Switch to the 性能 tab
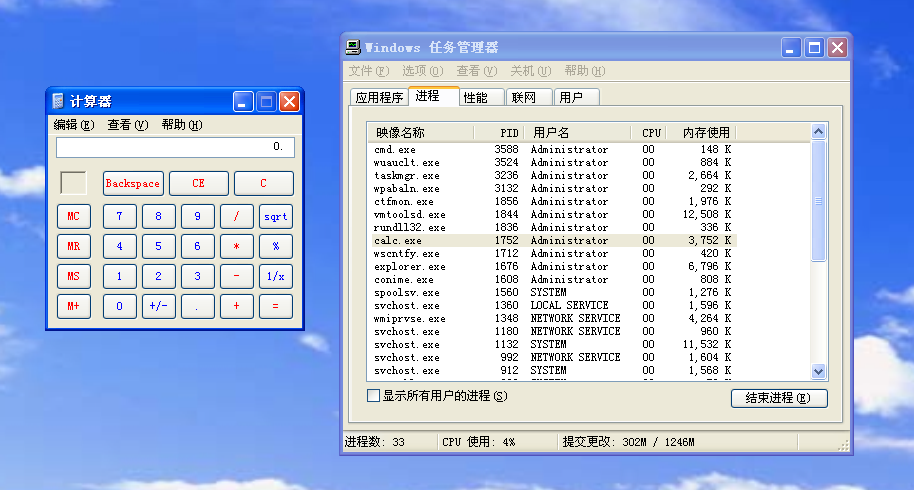This screenshot has width=914, height=490. (481, 97)
